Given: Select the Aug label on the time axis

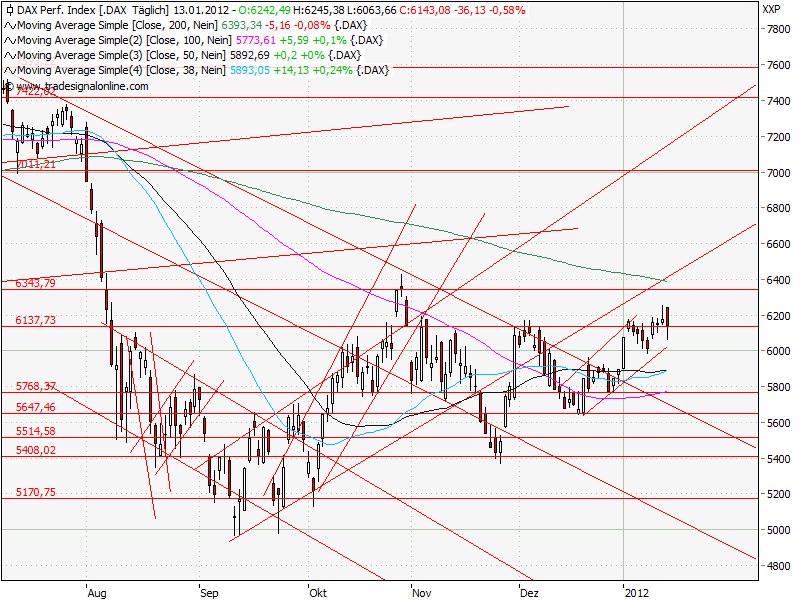Looking at the screenshot, I should point(97,593).
